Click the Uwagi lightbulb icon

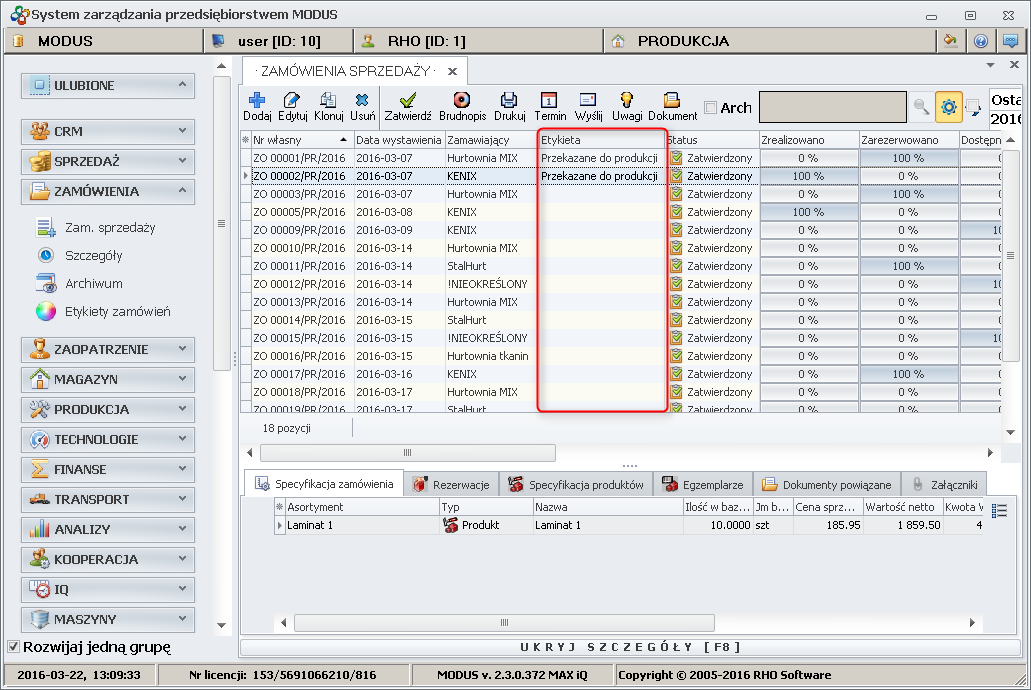[x=627, y=100]
